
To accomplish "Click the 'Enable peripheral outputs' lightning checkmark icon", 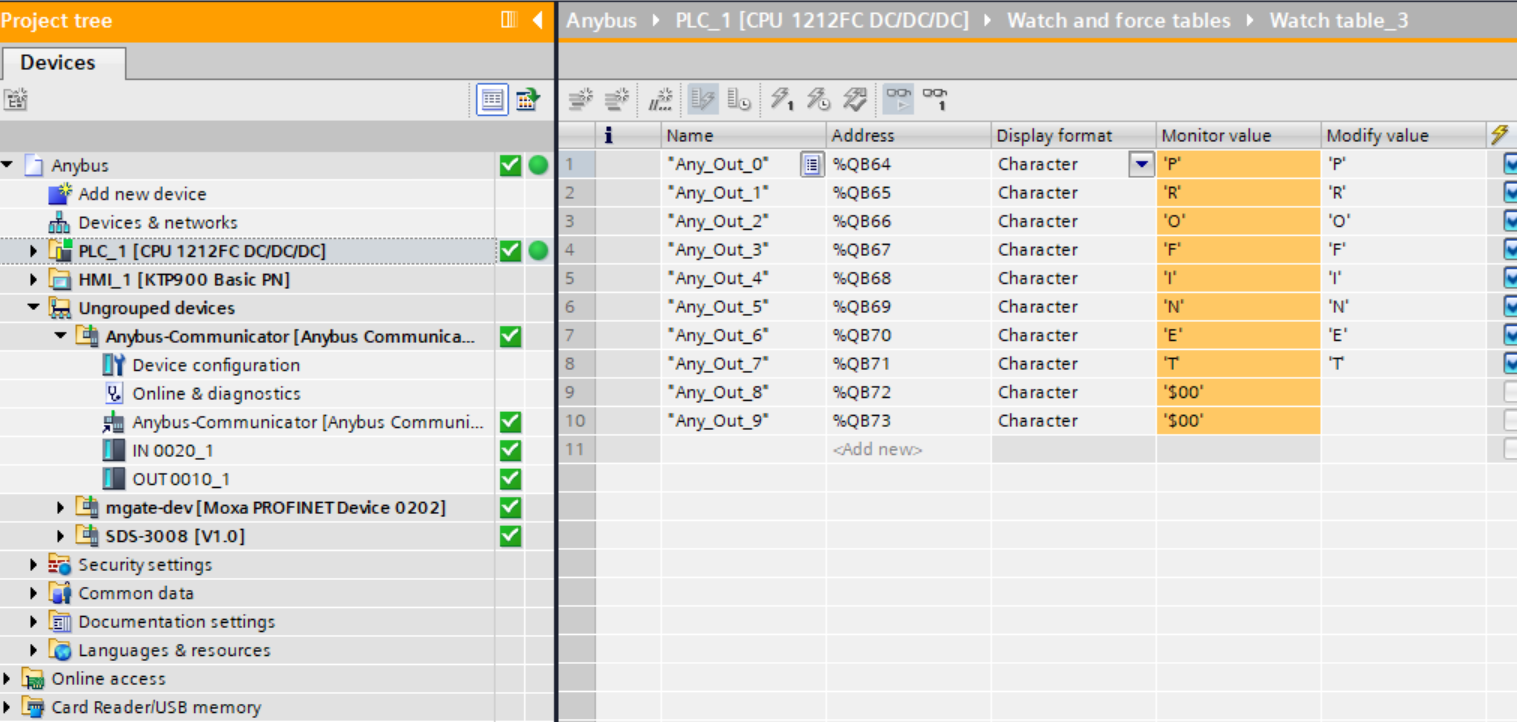I will coord(855,99).
